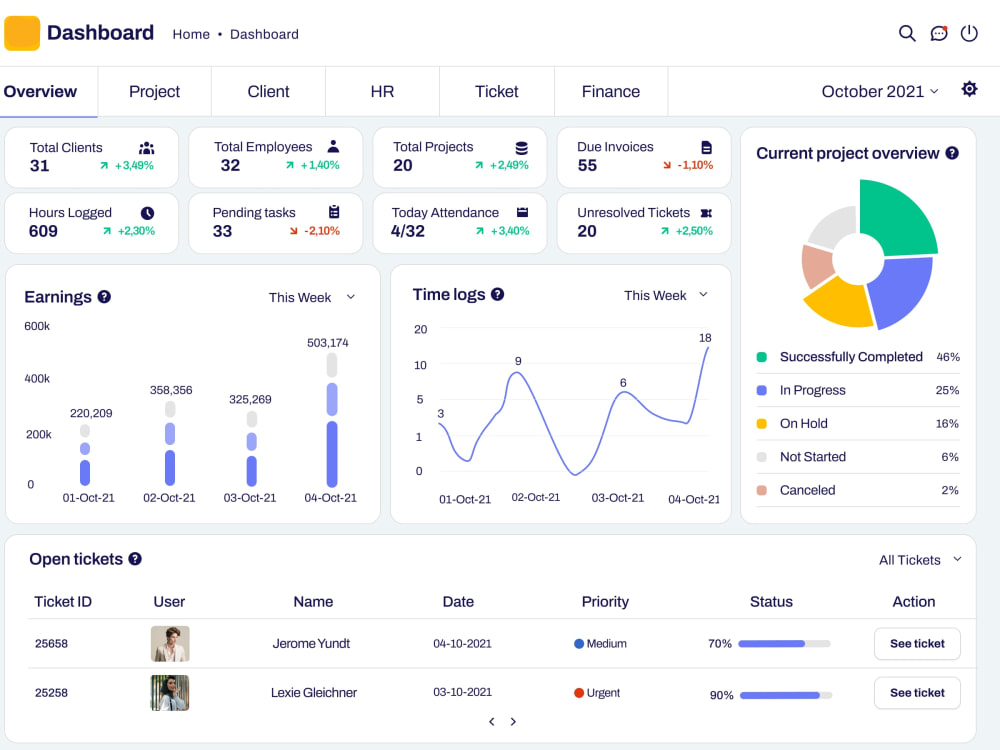Viewport: 1000px width, 750px height.
Task: Click the Earnings help question icon
Action: [x=104, y=297]
